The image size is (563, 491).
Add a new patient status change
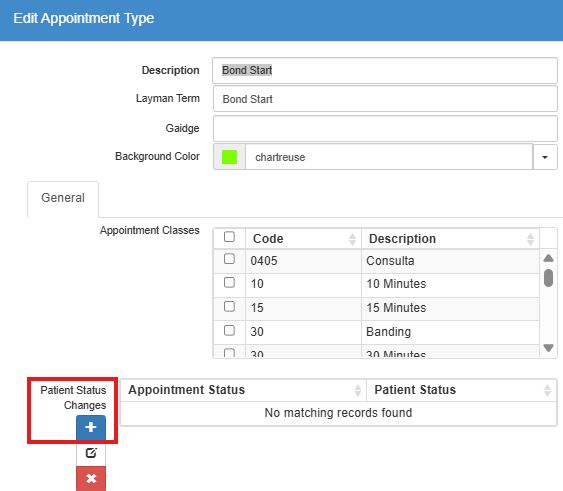91,427
